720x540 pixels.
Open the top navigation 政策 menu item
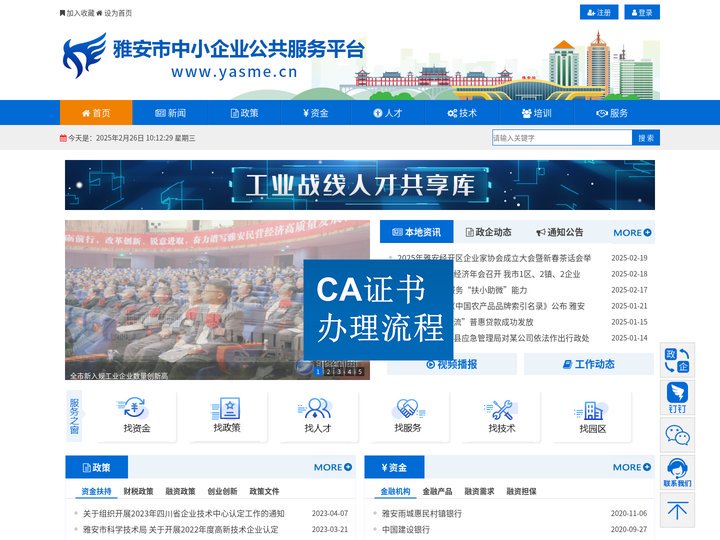pos(244,113)
